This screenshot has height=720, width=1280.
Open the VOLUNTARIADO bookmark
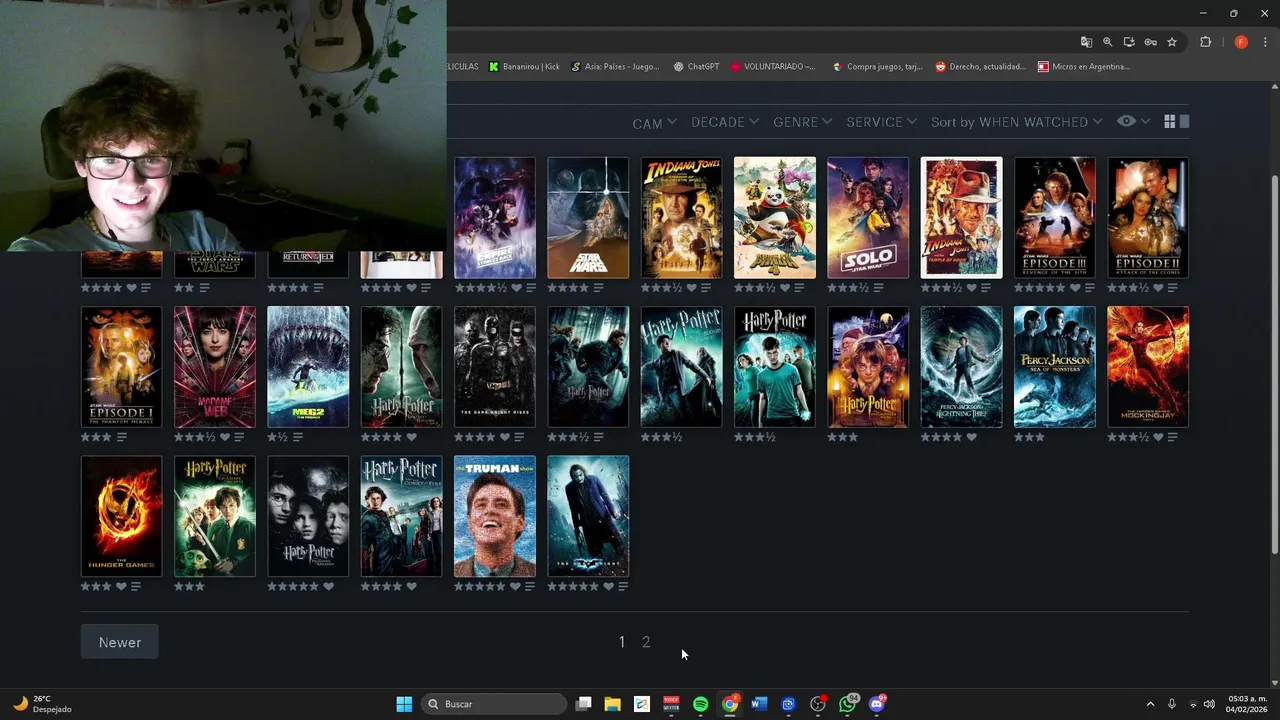tap(773, 67)
